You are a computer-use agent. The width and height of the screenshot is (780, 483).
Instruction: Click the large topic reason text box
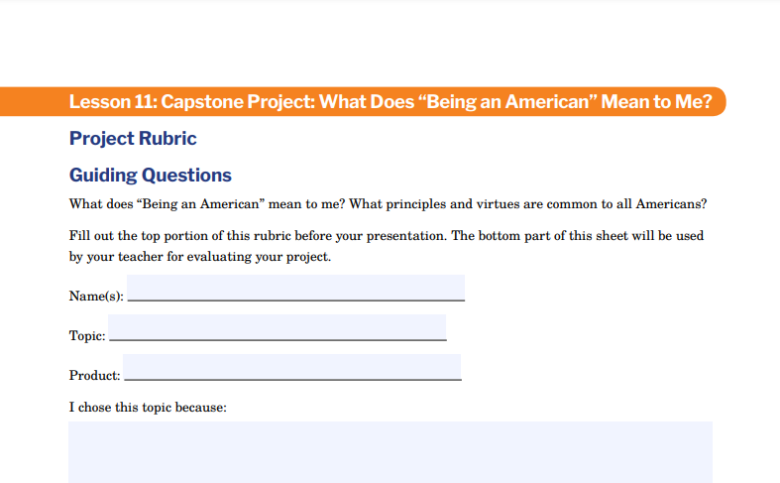click(390, 452)
